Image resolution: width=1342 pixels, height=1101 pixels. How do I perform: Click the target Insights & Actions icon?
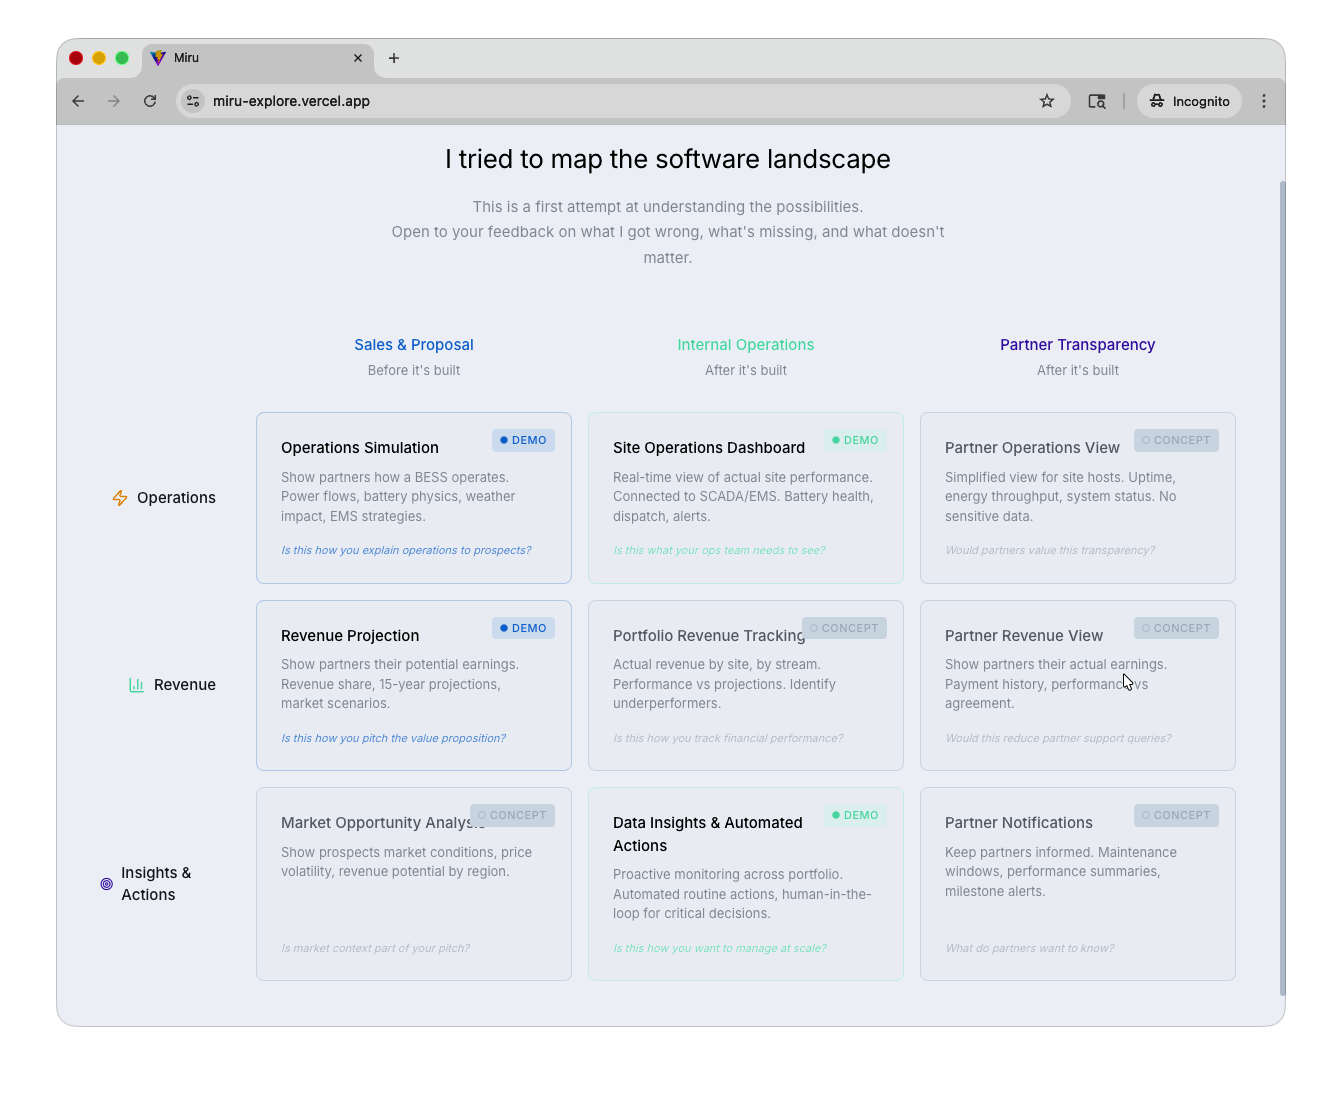coord(107,884)
